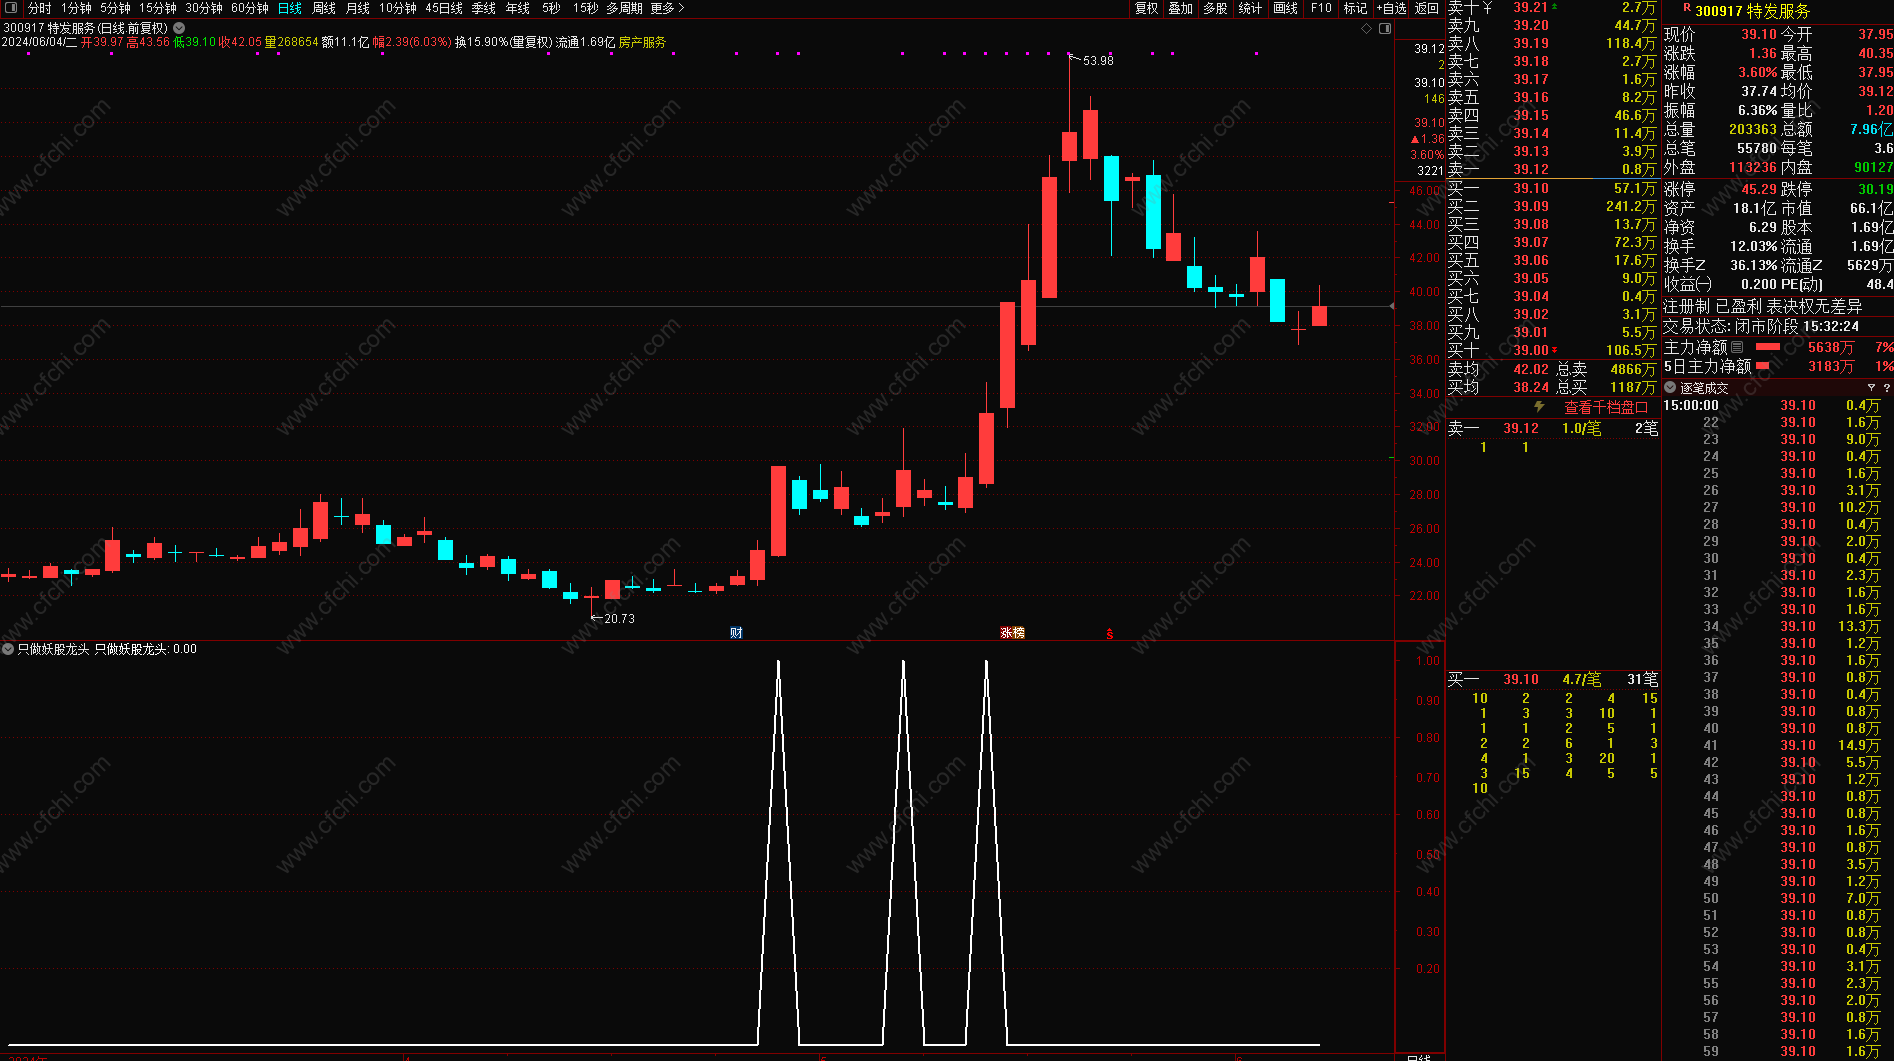The height and width of the screenshot is (1061, 1894).
Task: Expand the stock title dropdown arrow
Action: coord(179,28)
